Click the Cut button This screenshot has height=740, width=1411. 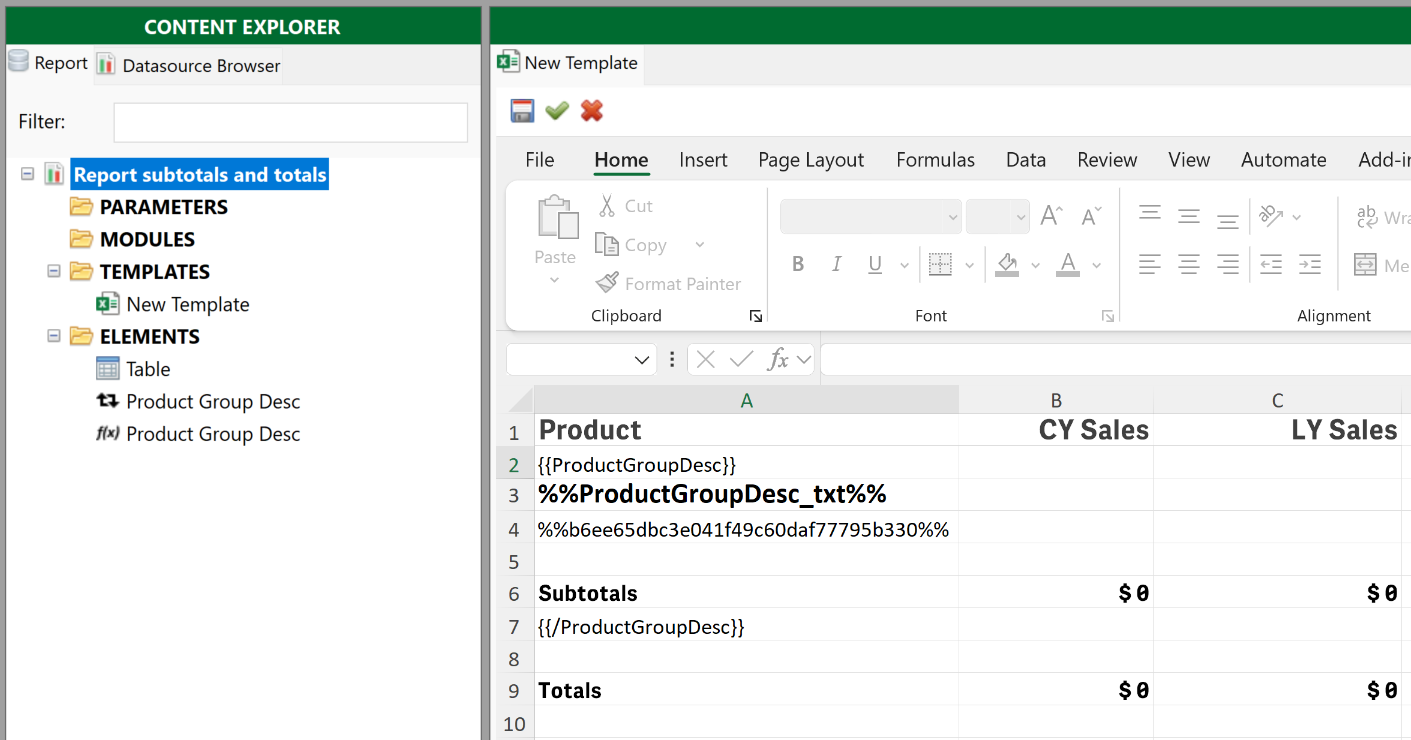pyautogui.click(x=625, y=206)
